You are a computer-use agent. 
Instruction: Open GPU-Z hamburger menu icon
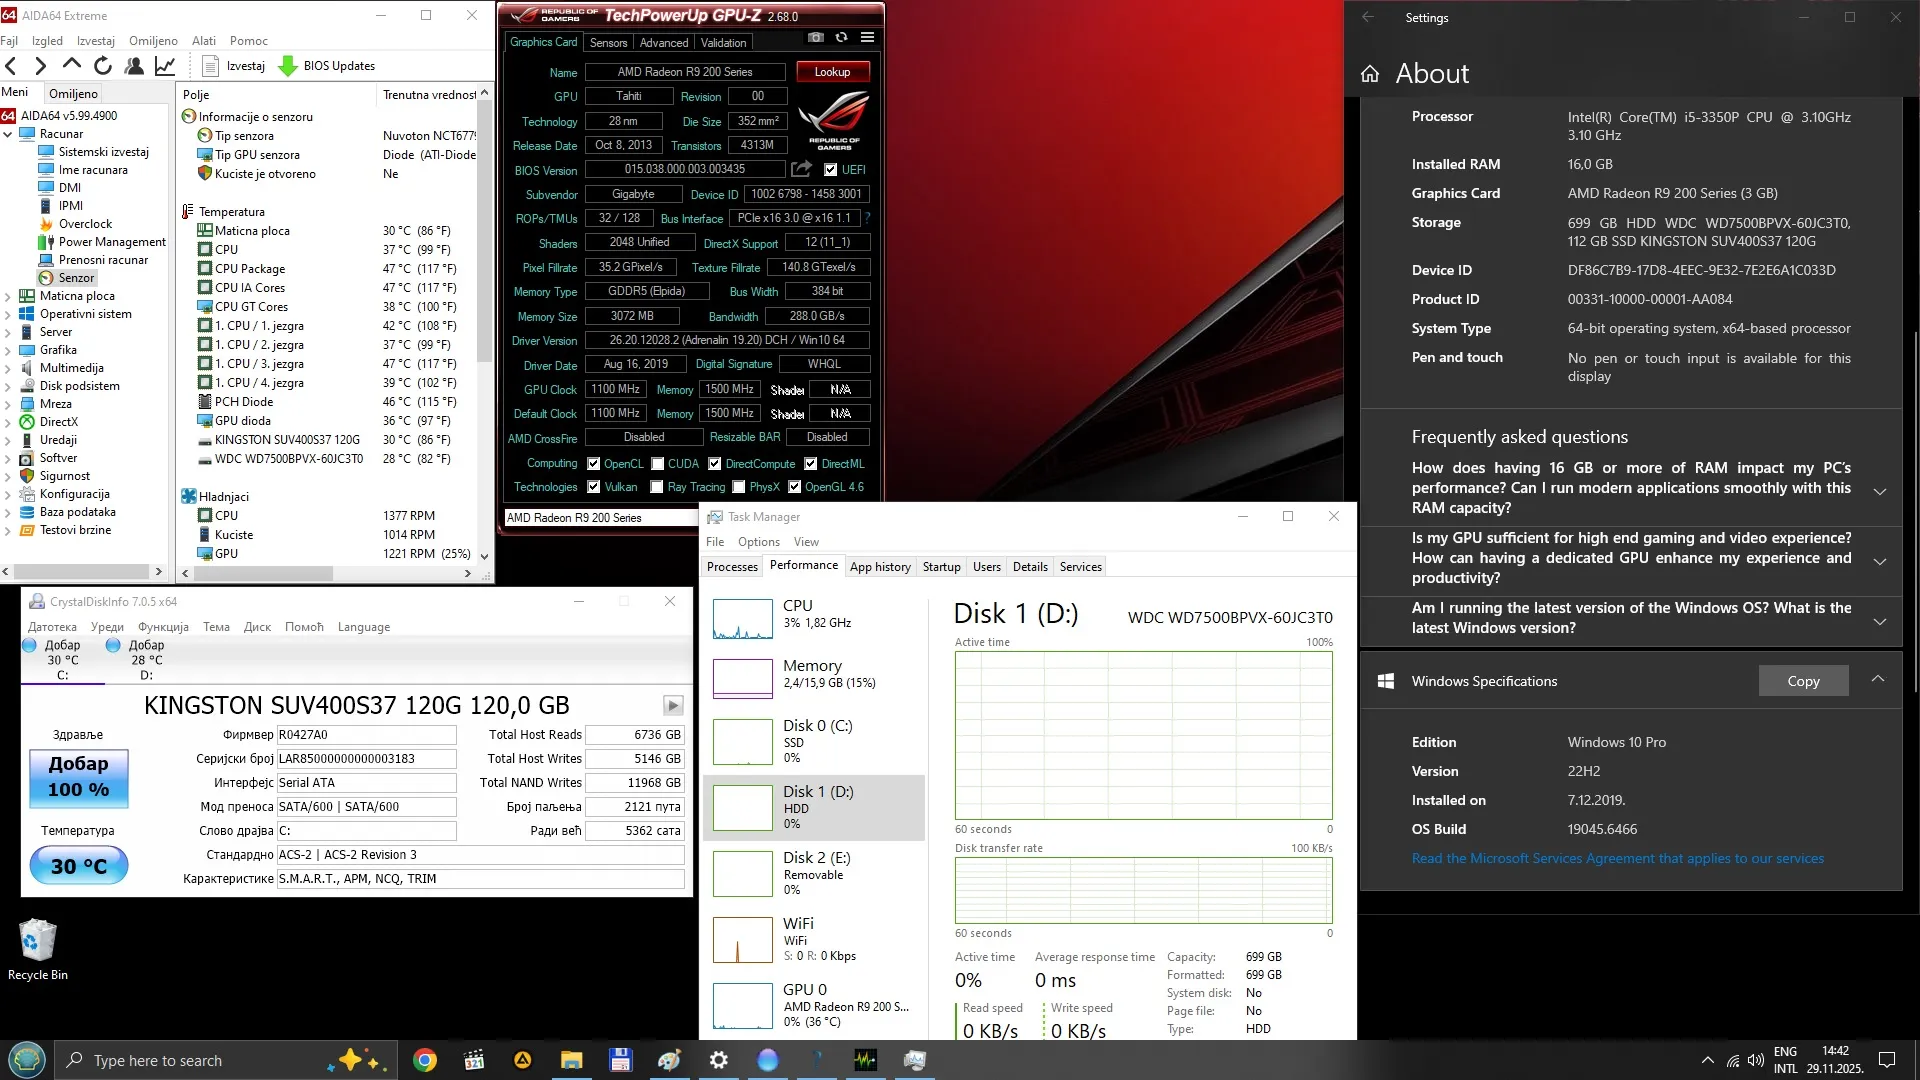pos(867,37)
